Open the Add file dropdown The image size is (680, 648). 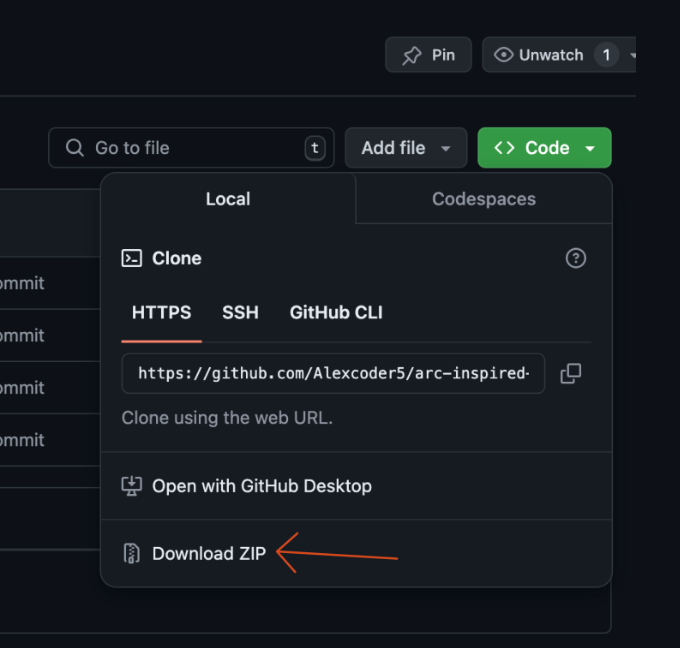(x=406, y=147)
